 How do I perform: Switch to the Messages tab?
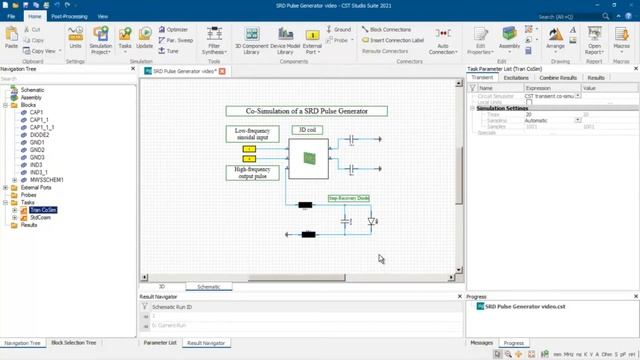tap(482, 343)
